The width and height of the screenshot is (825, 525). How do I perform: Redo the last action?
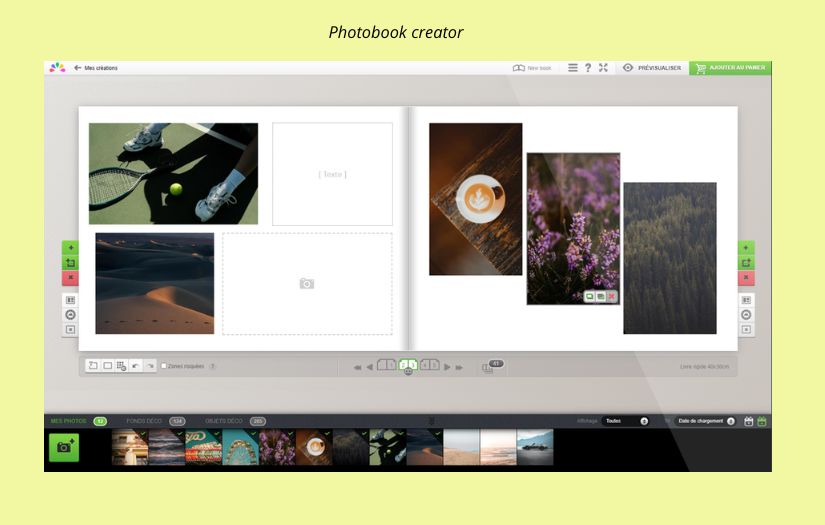click(150, 366)
